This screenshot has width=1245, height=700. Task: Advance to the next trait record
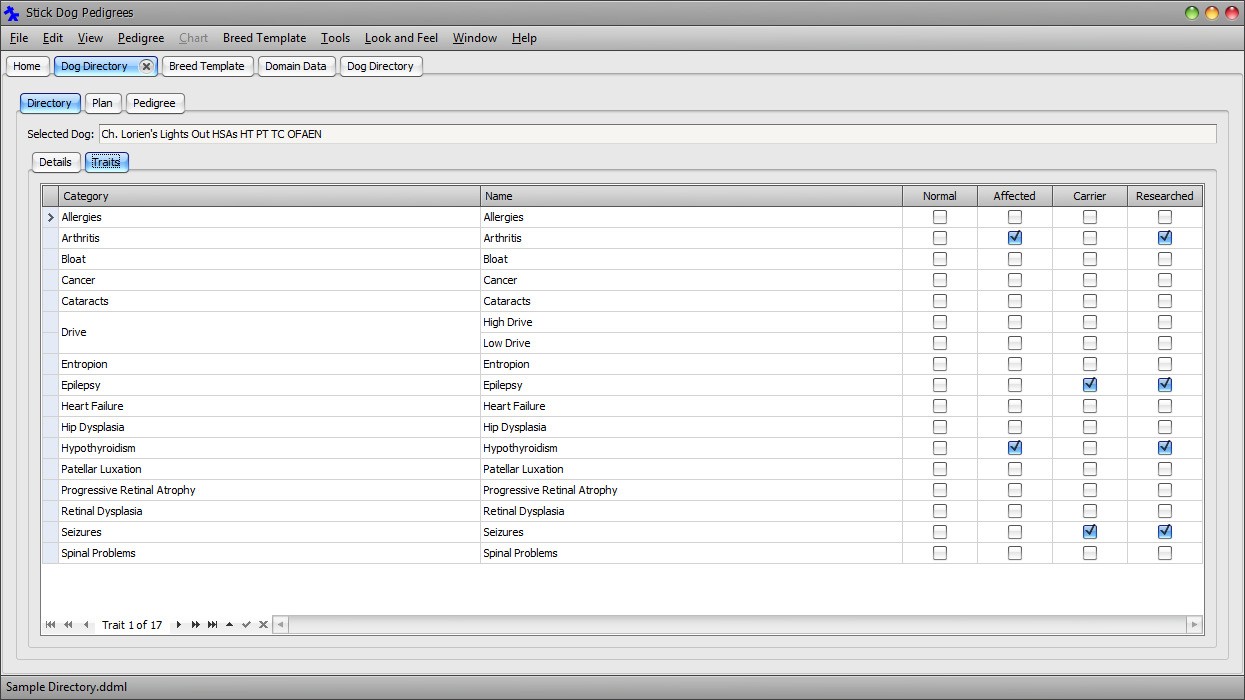coord(178,624)
